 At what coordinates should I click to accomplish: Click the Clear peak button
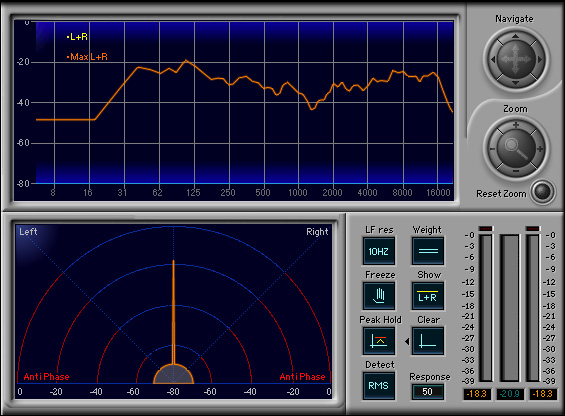click(428, 341)
